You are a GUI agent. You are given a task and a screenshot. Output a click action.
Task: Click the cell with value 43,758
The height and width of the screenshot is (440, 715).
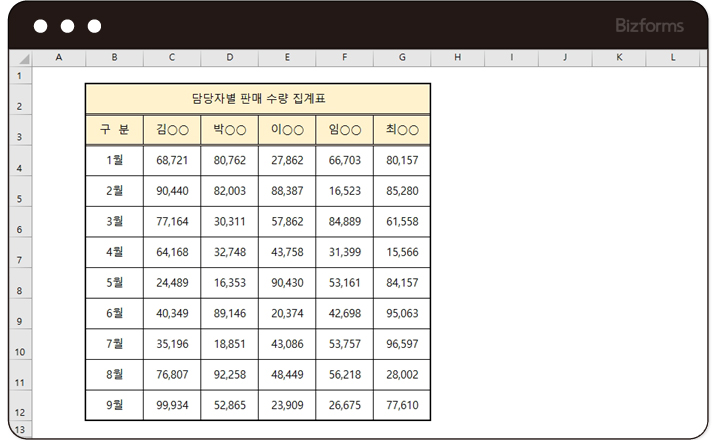pyautogui.click(x=287, y=252)
